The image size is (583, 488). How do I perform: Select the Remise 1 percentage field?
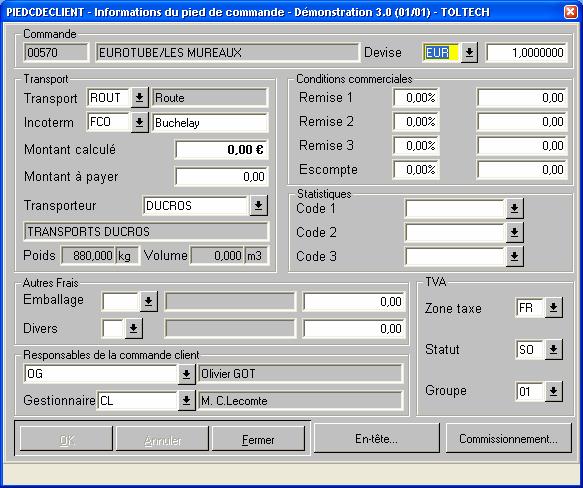pos(416,98)
